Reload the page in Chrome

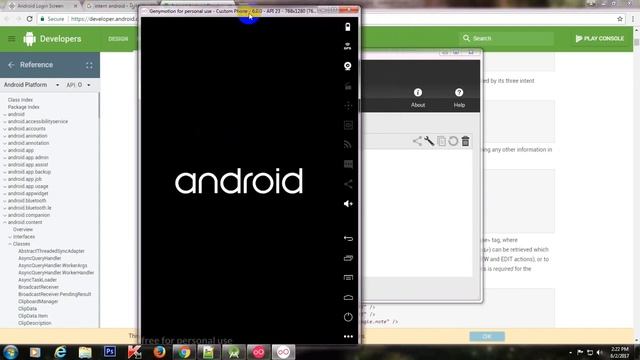coord(29,19)
